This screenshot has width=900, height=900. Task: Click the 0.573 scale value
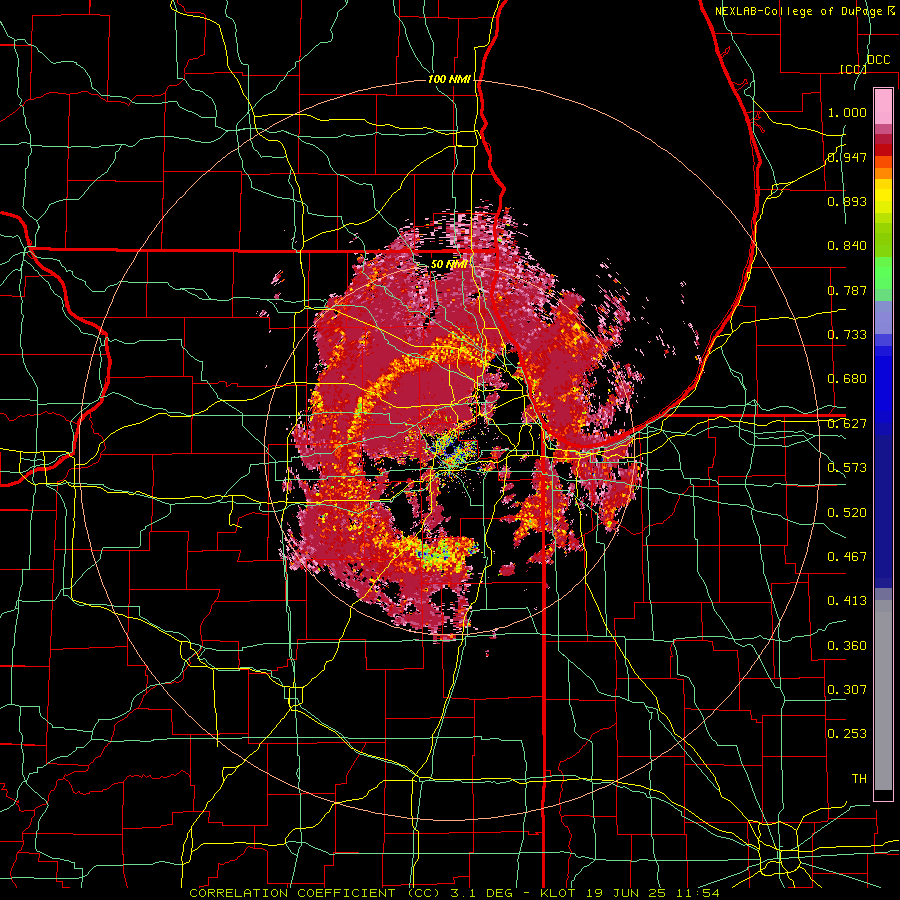pyautogui.click(x=847, y=468)
